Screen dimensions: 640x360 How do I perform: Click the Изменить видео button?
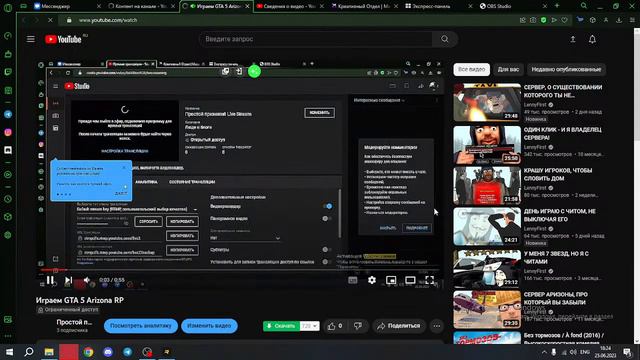click(x=209, y=326)
